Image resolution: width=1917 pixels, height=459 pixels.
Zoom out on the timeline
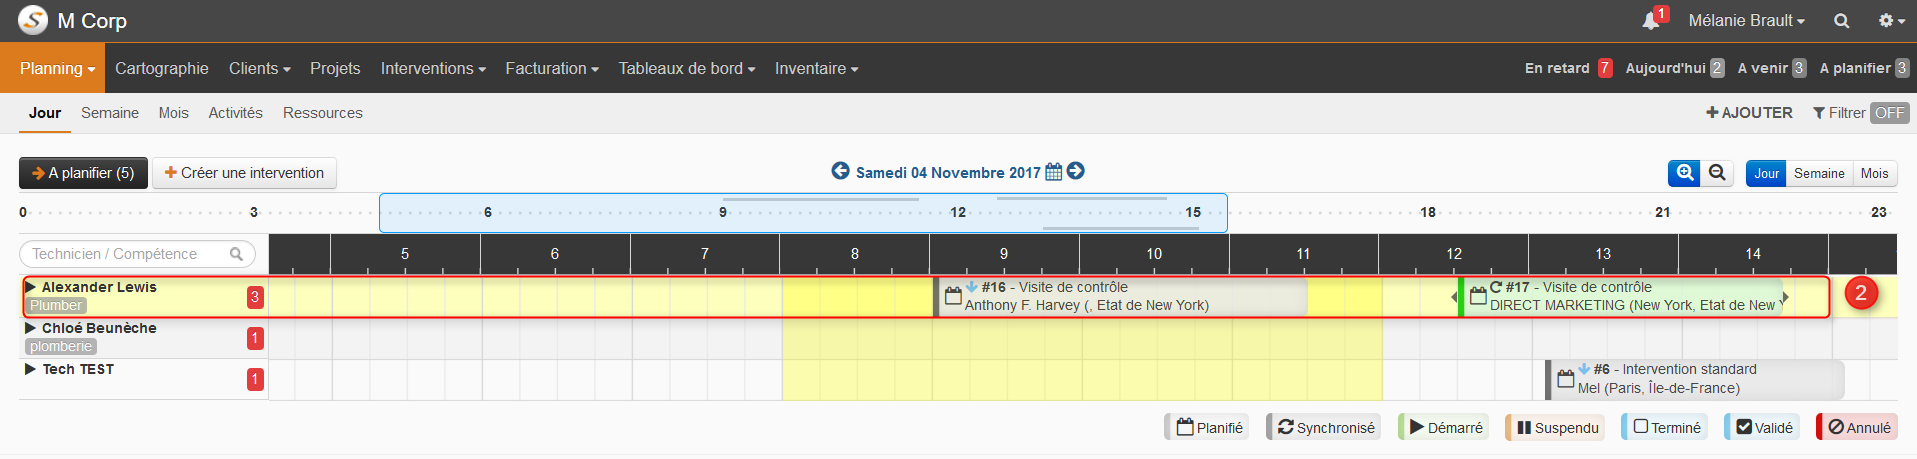1717,173
